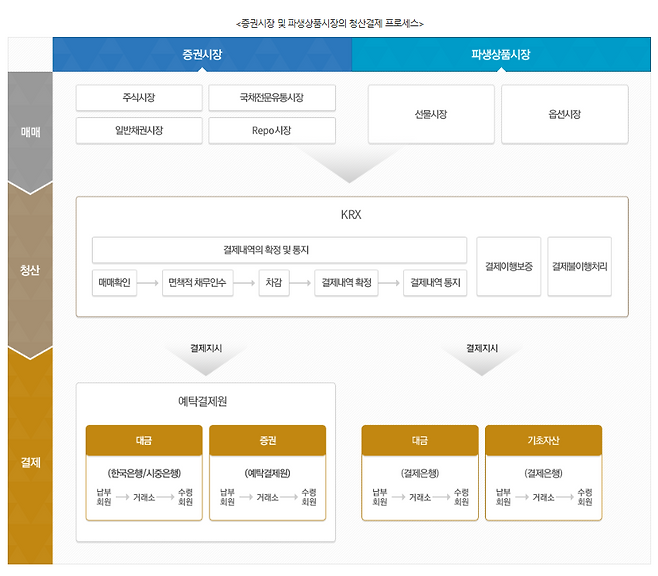658x576 pixels.
Task: Click 거래소 in derivatives 대금 card
Action: [420, 498]
